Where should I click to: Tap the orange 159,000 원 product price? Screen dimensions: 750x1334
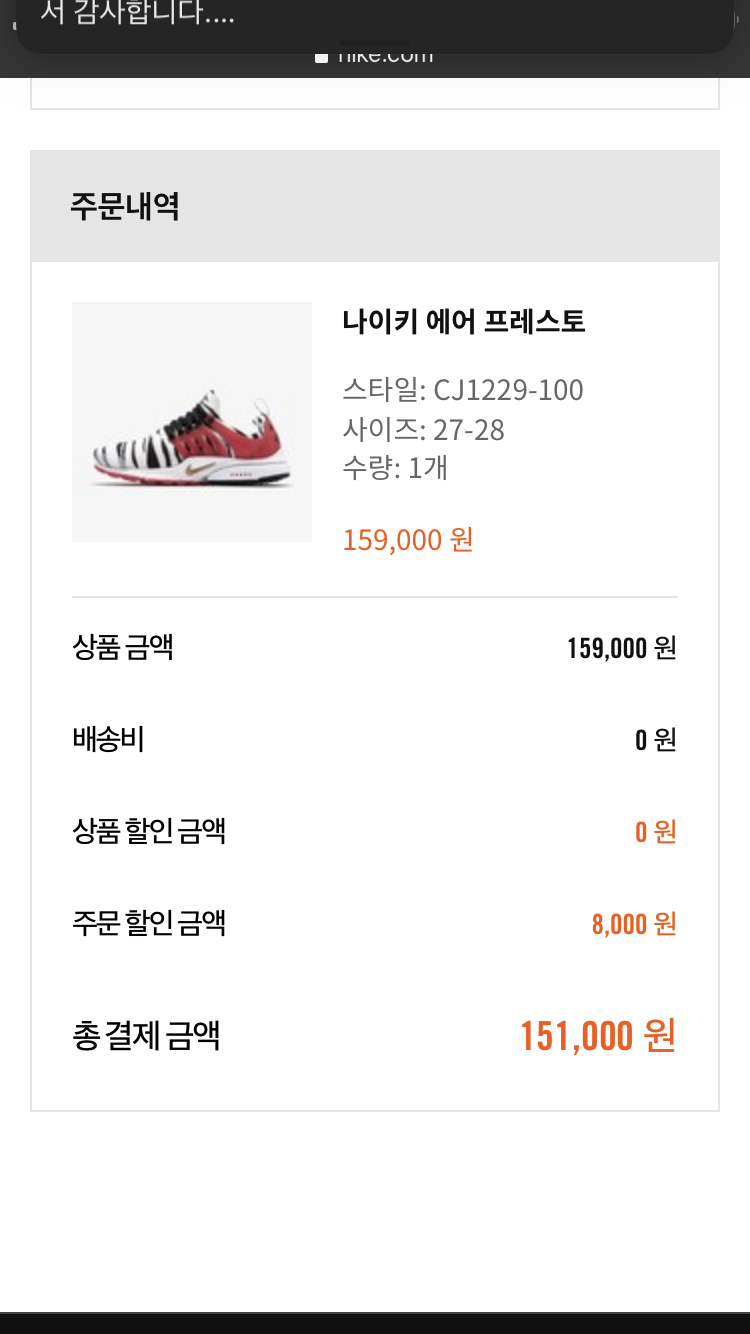pyautogui.click(x=407, y=540)
